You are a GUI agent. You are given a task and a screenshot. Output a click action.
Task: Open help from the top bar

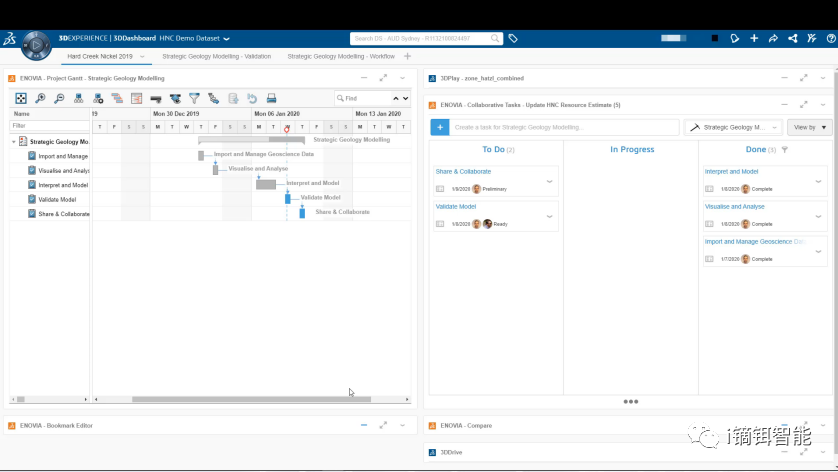(830, 38)
